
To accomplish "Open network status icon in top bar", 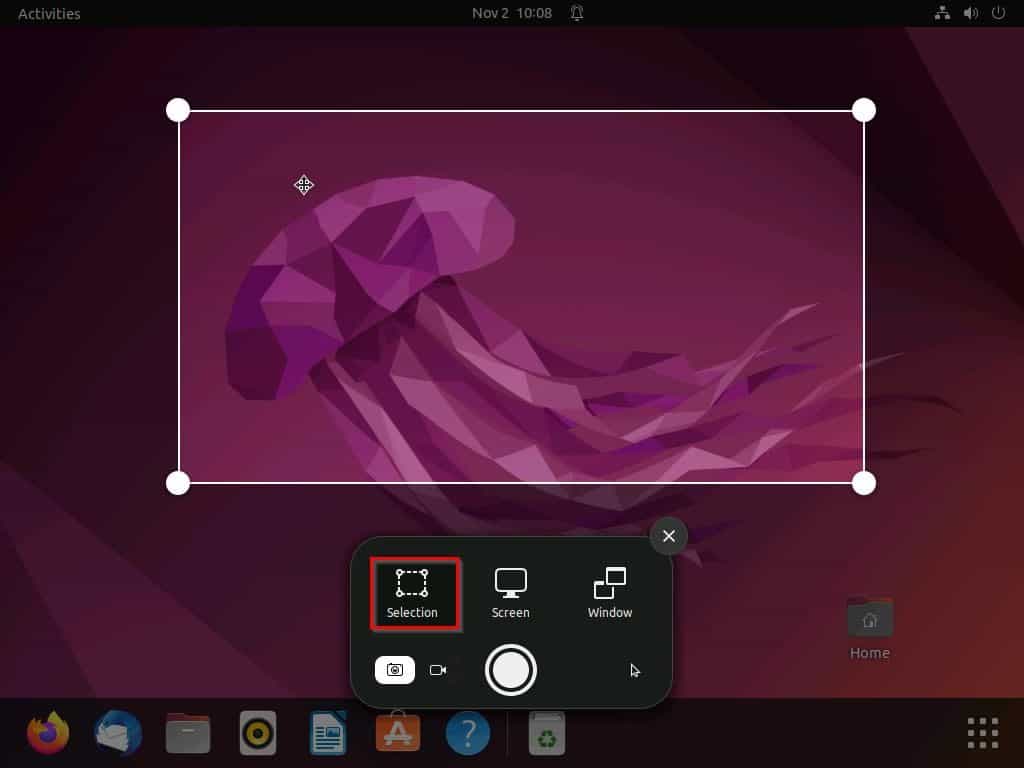I will tap(942, 13).
